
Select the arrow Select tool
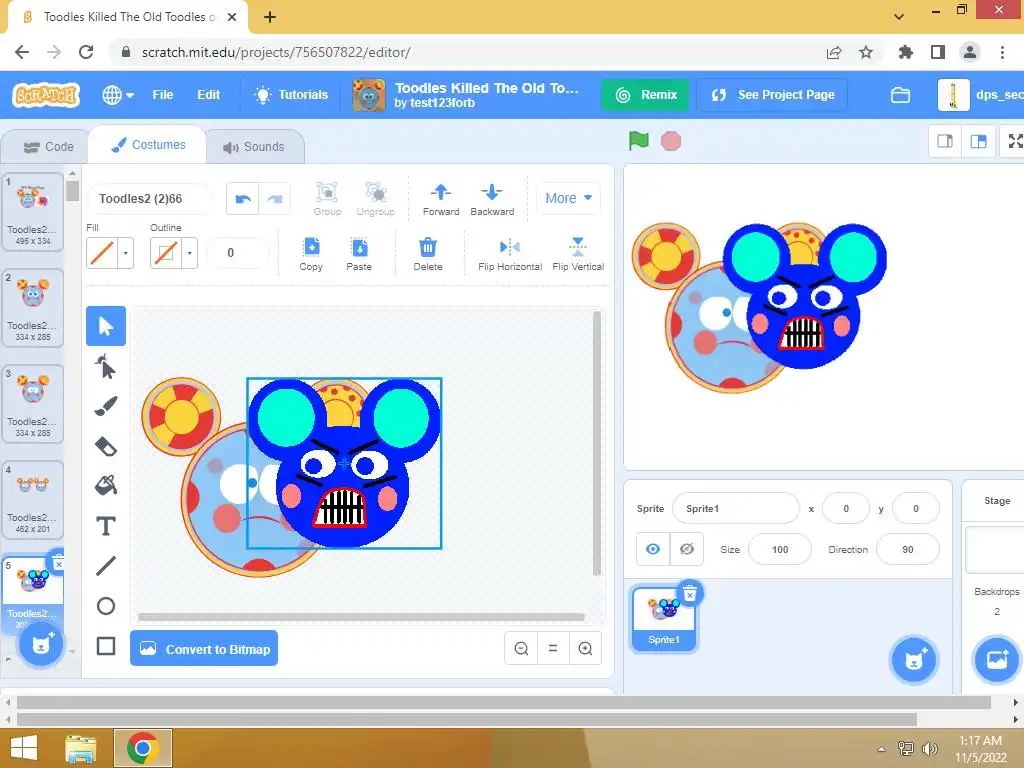click(106, 326)
